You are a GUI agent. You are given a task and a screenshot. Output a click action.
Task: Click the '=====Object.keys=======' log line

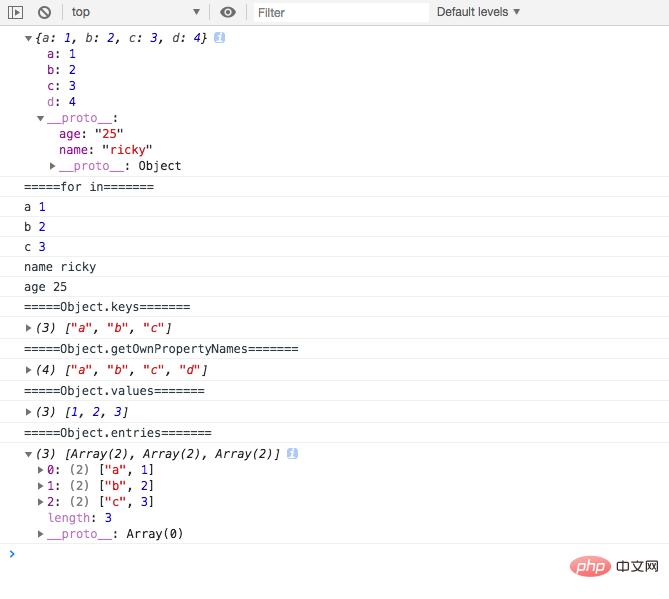(107, 307)
